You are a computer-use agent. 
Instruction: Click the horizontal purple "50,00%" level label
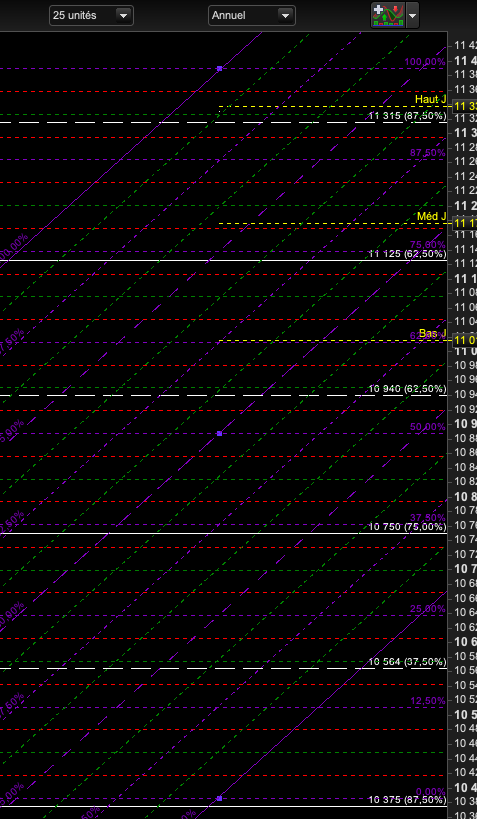click(x=427, y=427)
